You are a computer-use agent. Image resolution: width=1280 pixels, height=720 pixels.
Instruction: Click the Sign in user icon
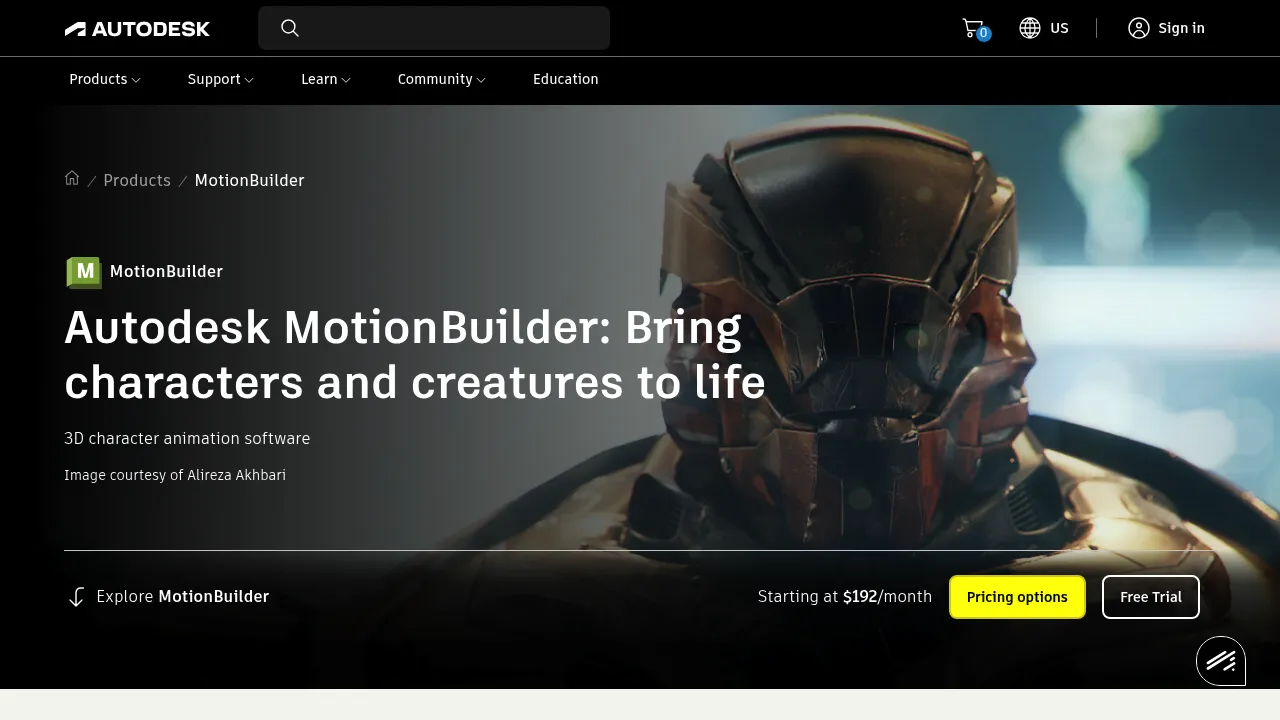1138,28
